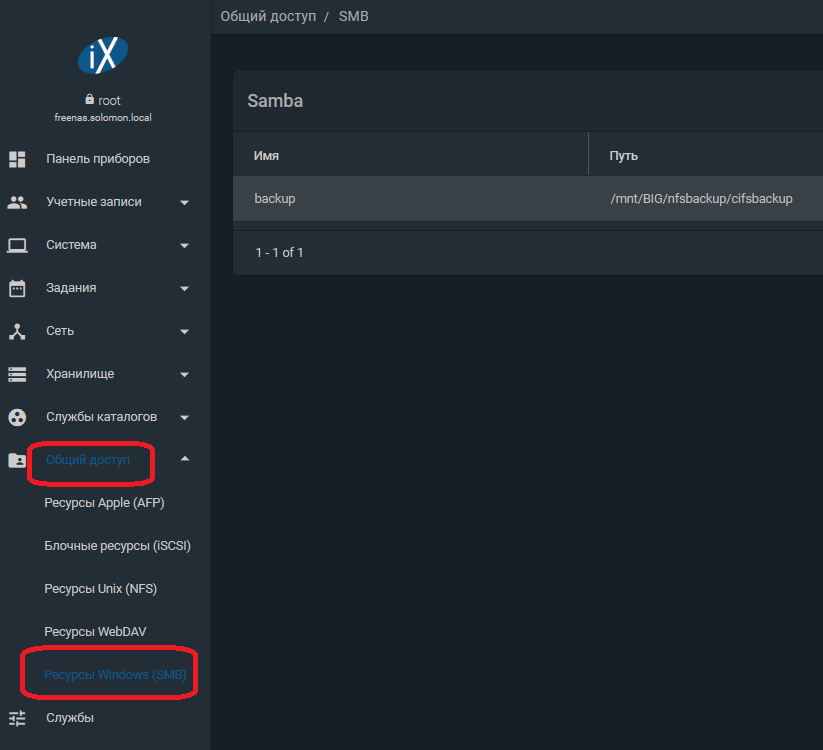Sort by Путь column header

coord(624,156)
